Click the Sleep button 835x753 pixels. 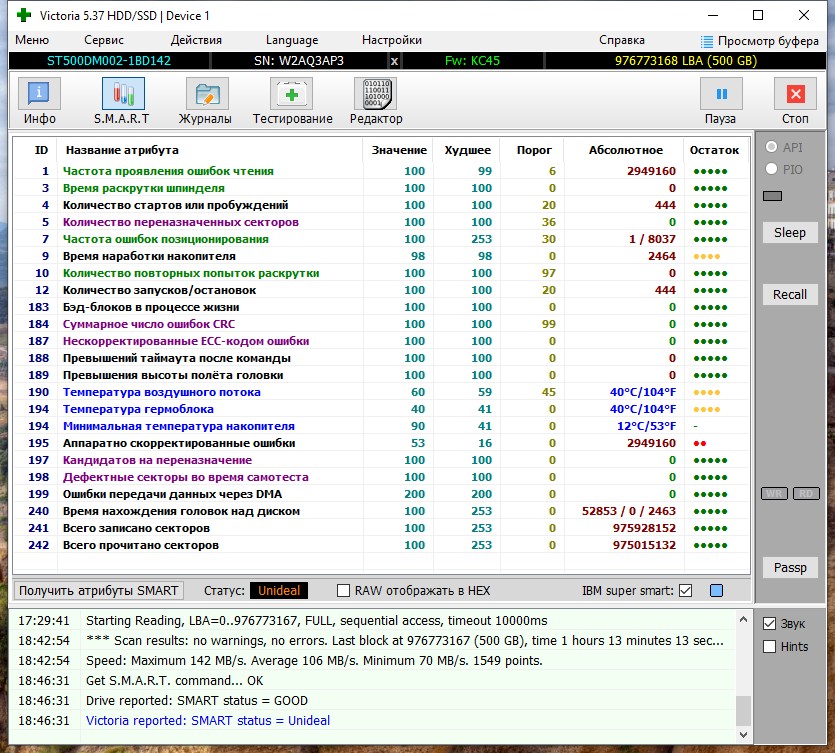tap(790, 233)
